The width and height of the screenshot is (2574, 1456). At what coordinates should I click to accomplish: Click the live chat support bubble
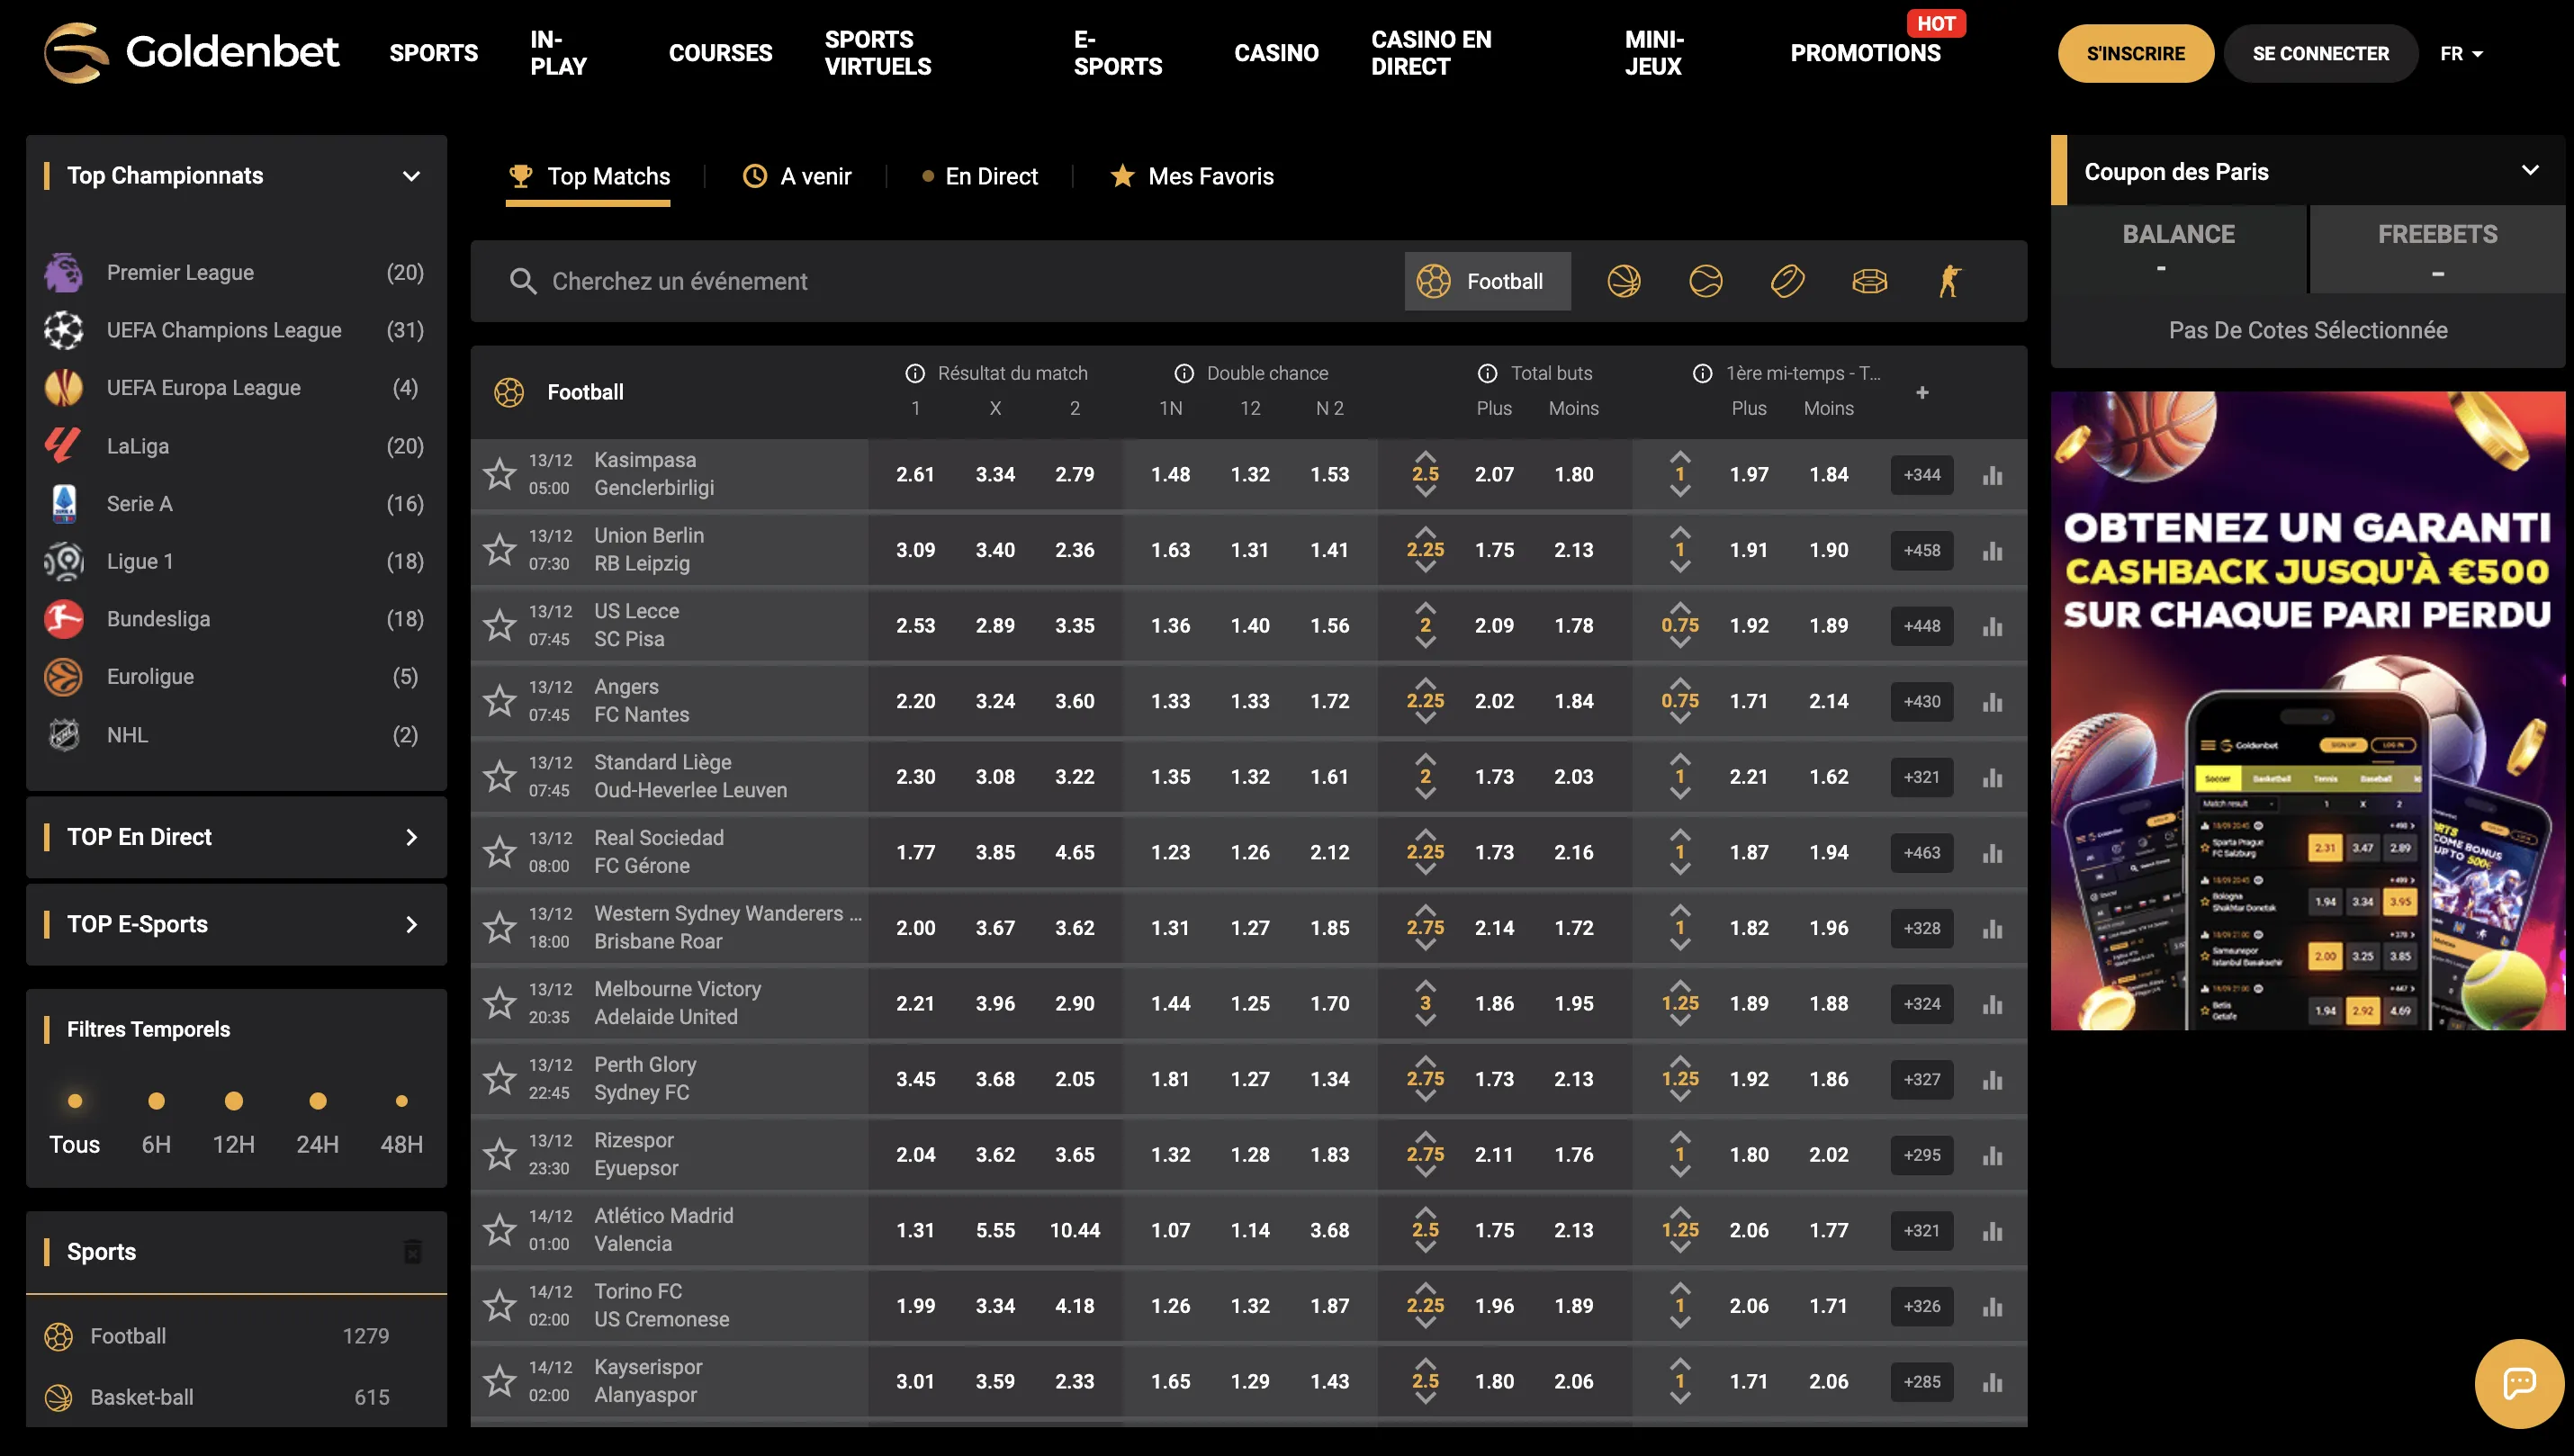click(x=2518, y=1383)
